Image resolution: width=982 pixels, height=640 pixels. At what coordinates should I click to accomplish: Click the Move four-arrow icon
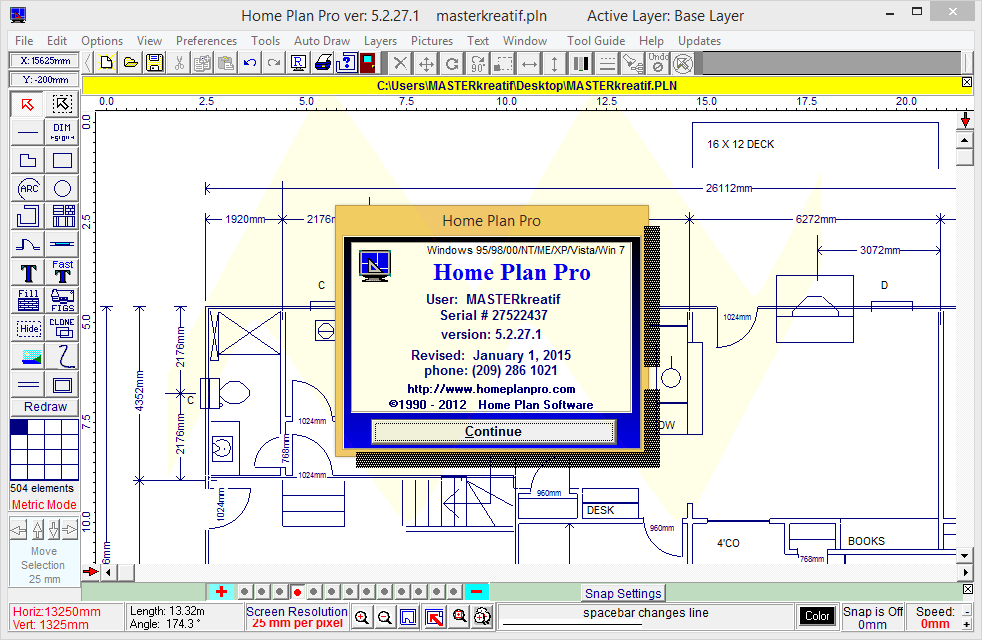(x=426, y=63)
